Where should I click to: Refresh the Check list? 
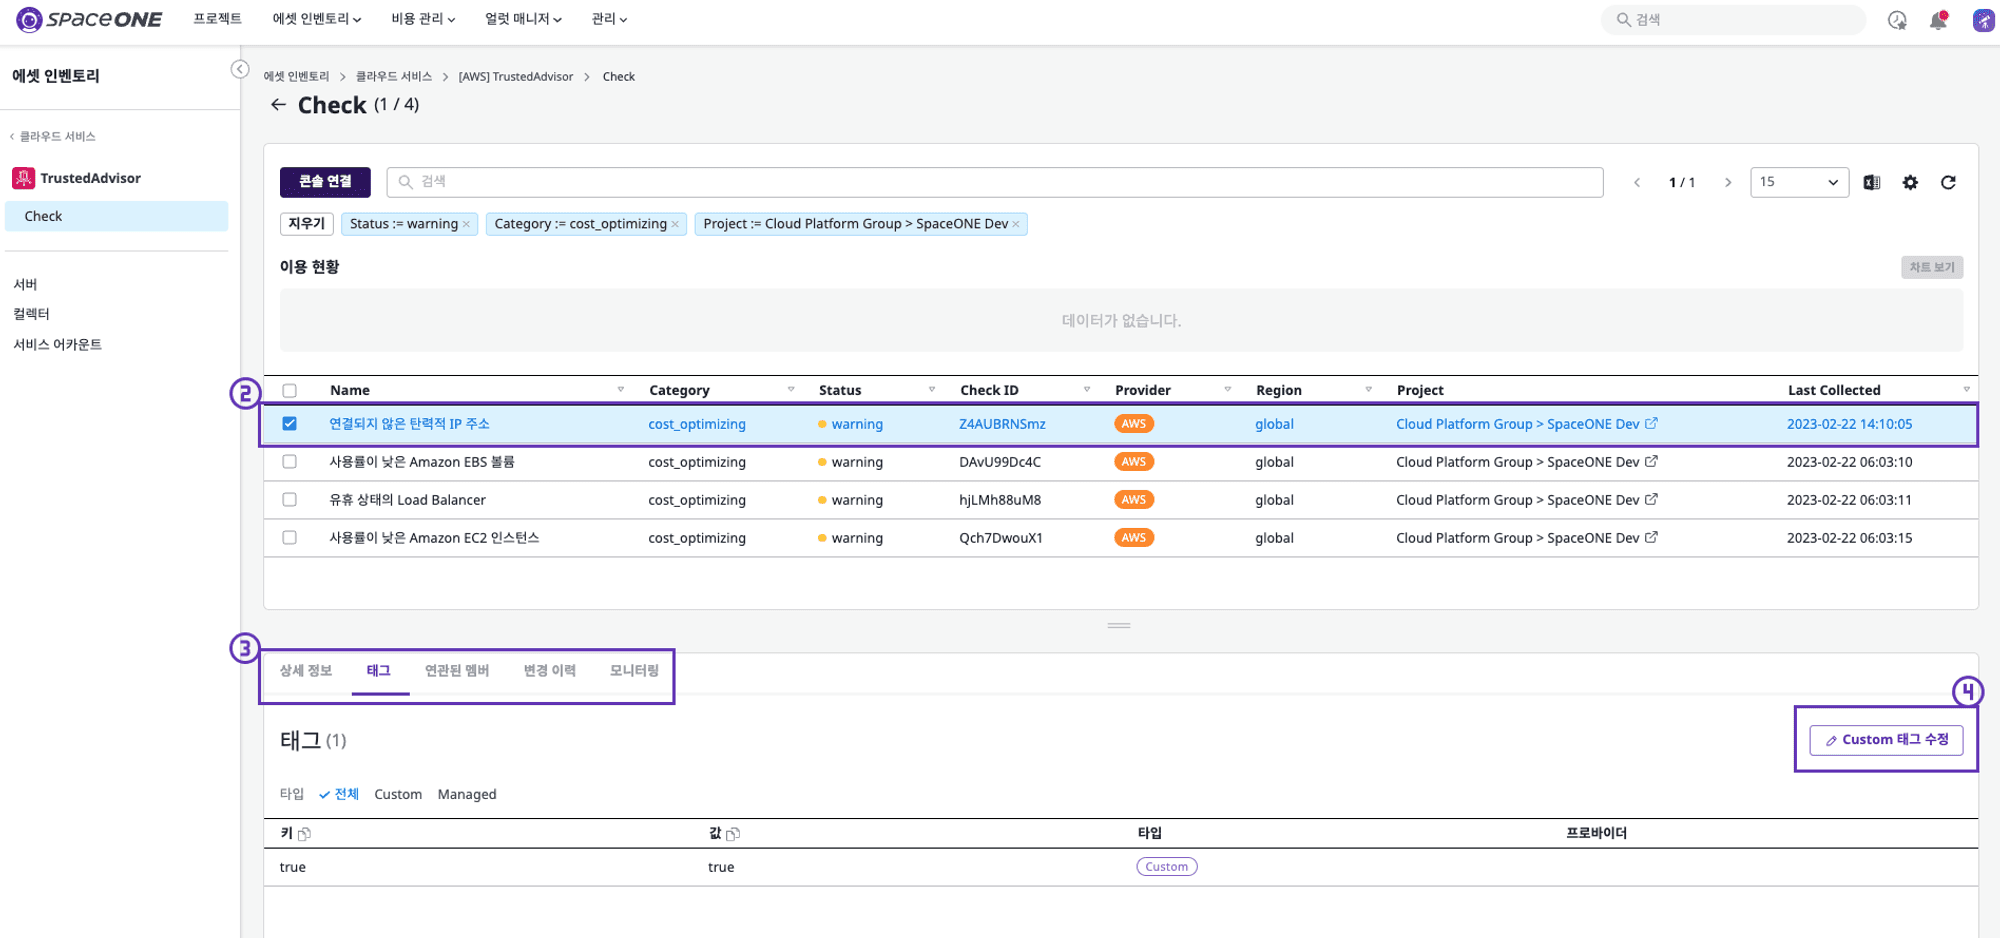click(x=1948, y=182)
